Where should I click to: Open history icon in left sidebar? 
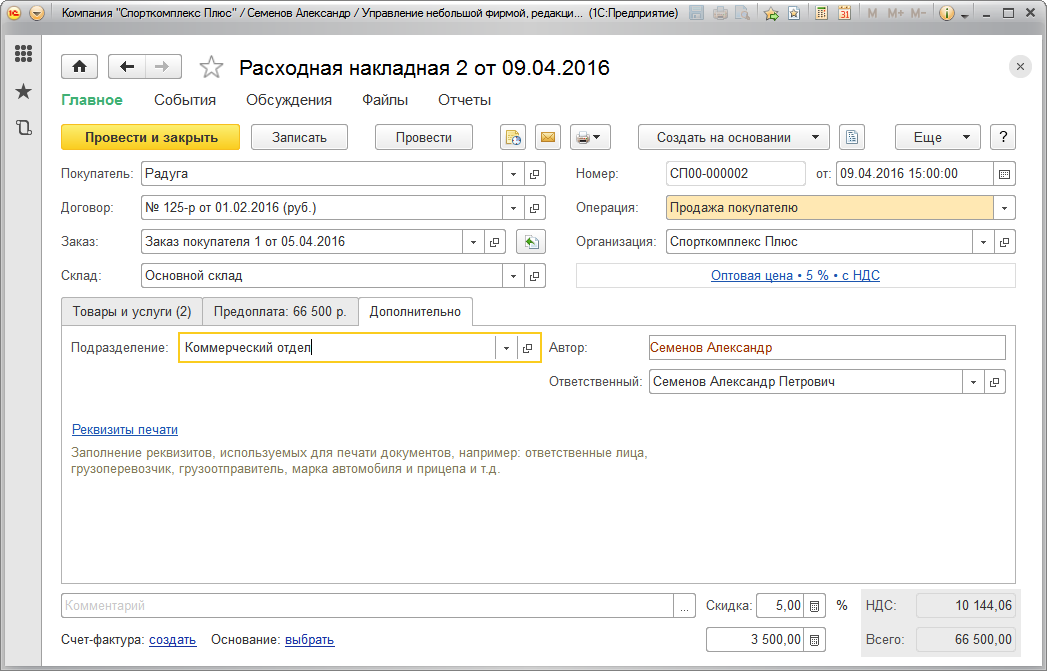(23, 128)
